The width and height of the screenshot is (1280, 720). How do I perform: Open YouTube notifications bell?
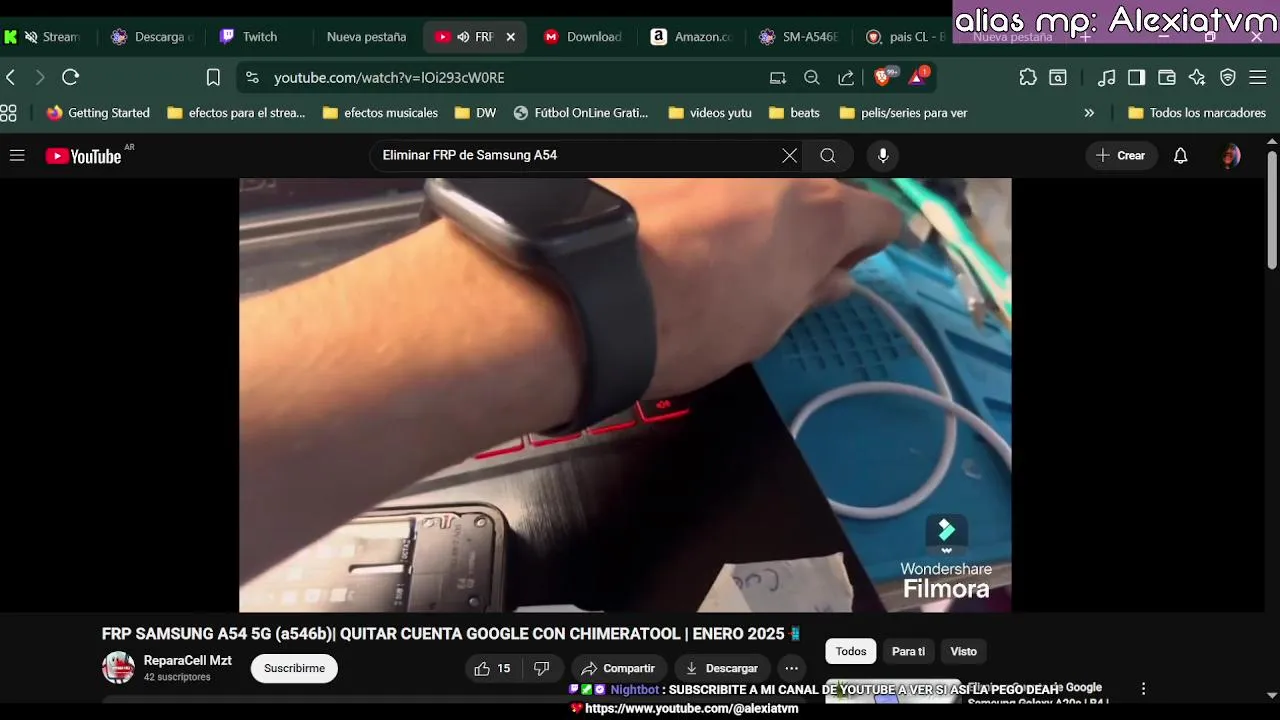point(1180,155)
